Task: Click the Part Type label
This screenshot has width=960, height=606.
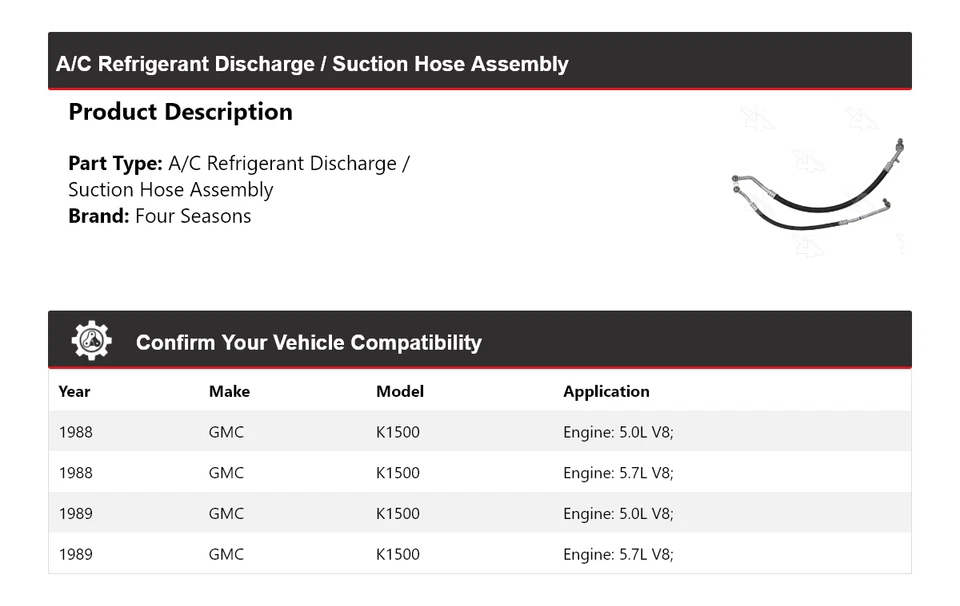Action: 115,163
